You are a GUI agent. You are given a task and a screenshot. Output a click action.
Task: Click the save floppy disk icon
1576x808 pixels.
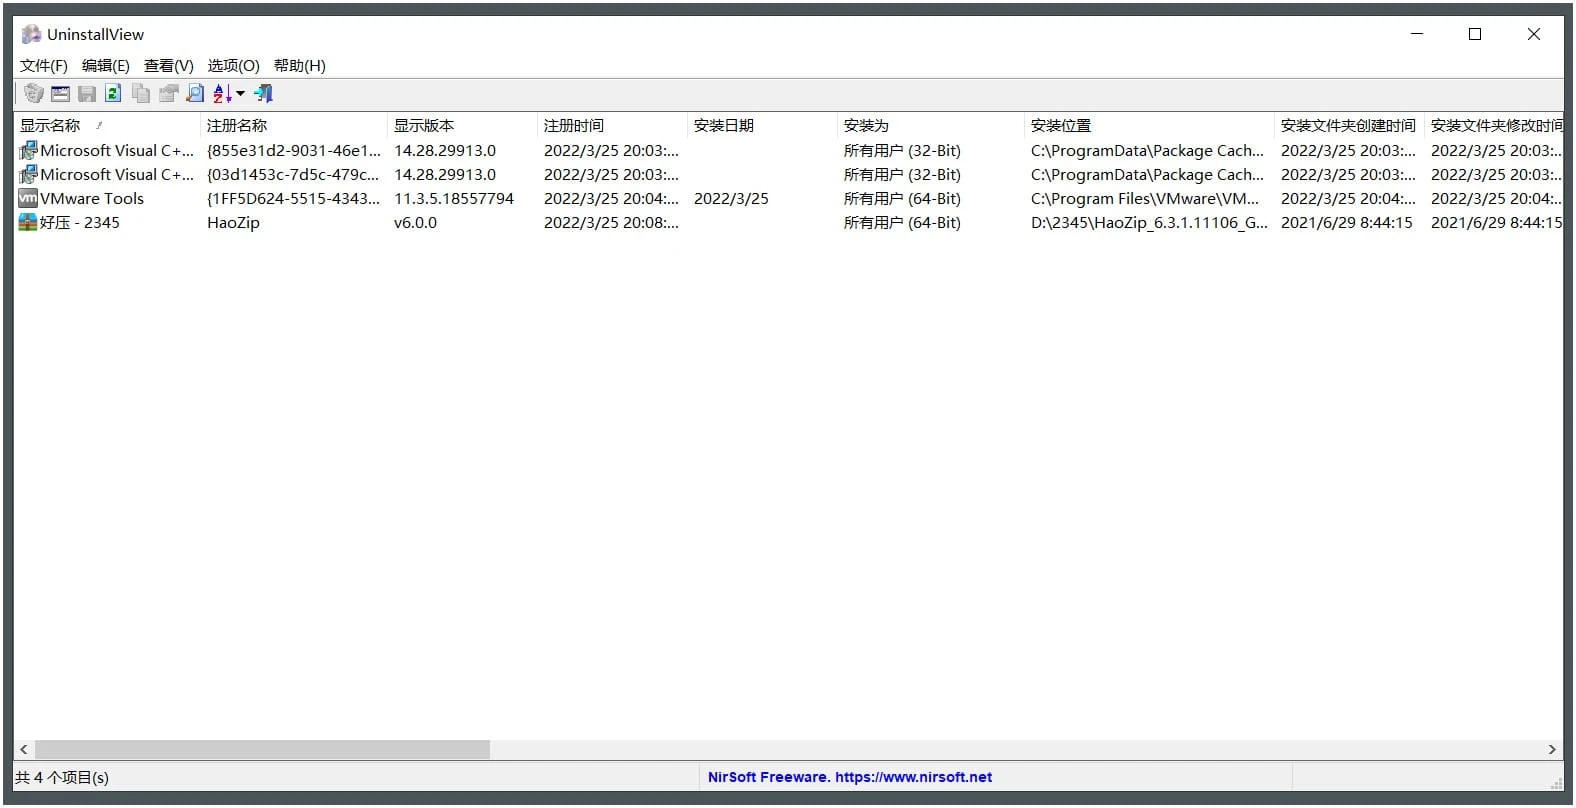pyautogui.click(x=87, y=94)
